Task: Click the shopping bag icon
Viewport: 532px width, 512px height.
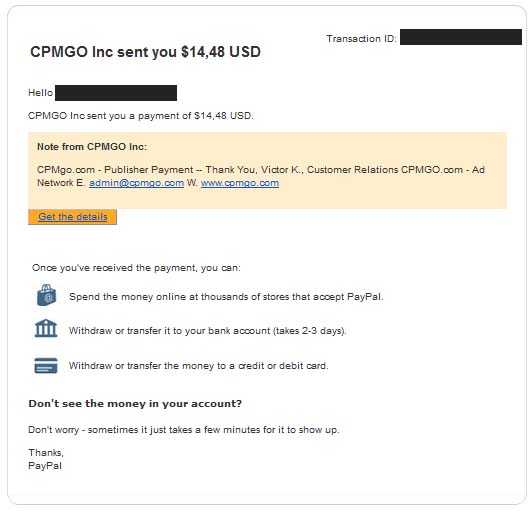Action: point(46,295)
